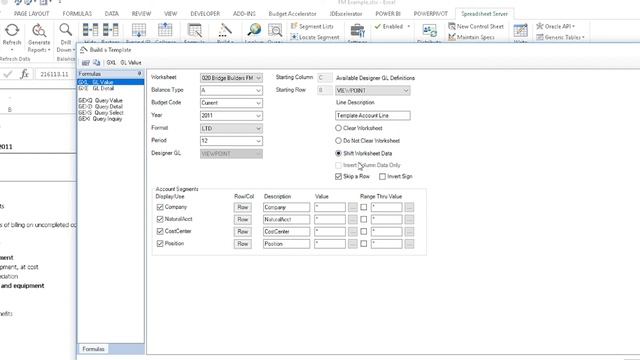This screenshot has height=360, width=640.
Task: Open the Generic Tables dropdown menu
Action: click(x=560, y=37)
